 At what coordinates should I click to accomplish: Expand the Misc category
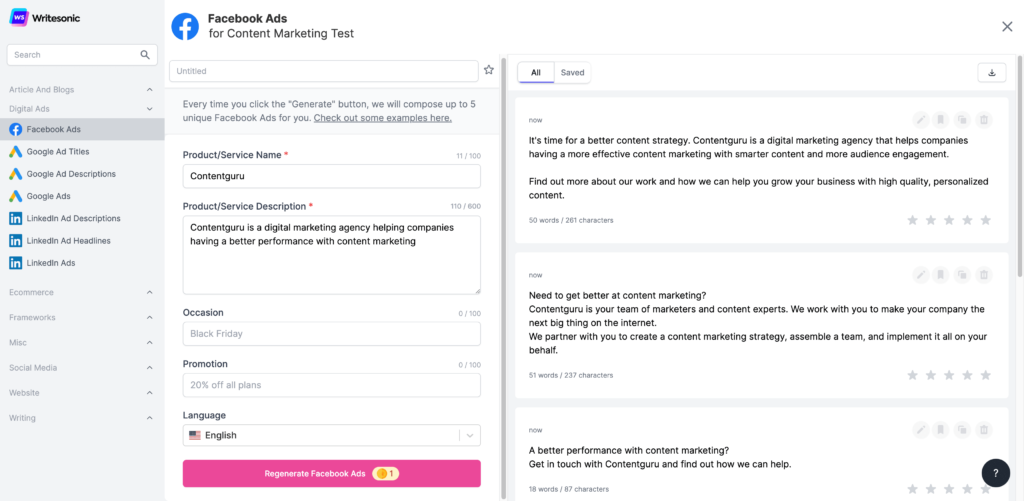coord(150,343)
